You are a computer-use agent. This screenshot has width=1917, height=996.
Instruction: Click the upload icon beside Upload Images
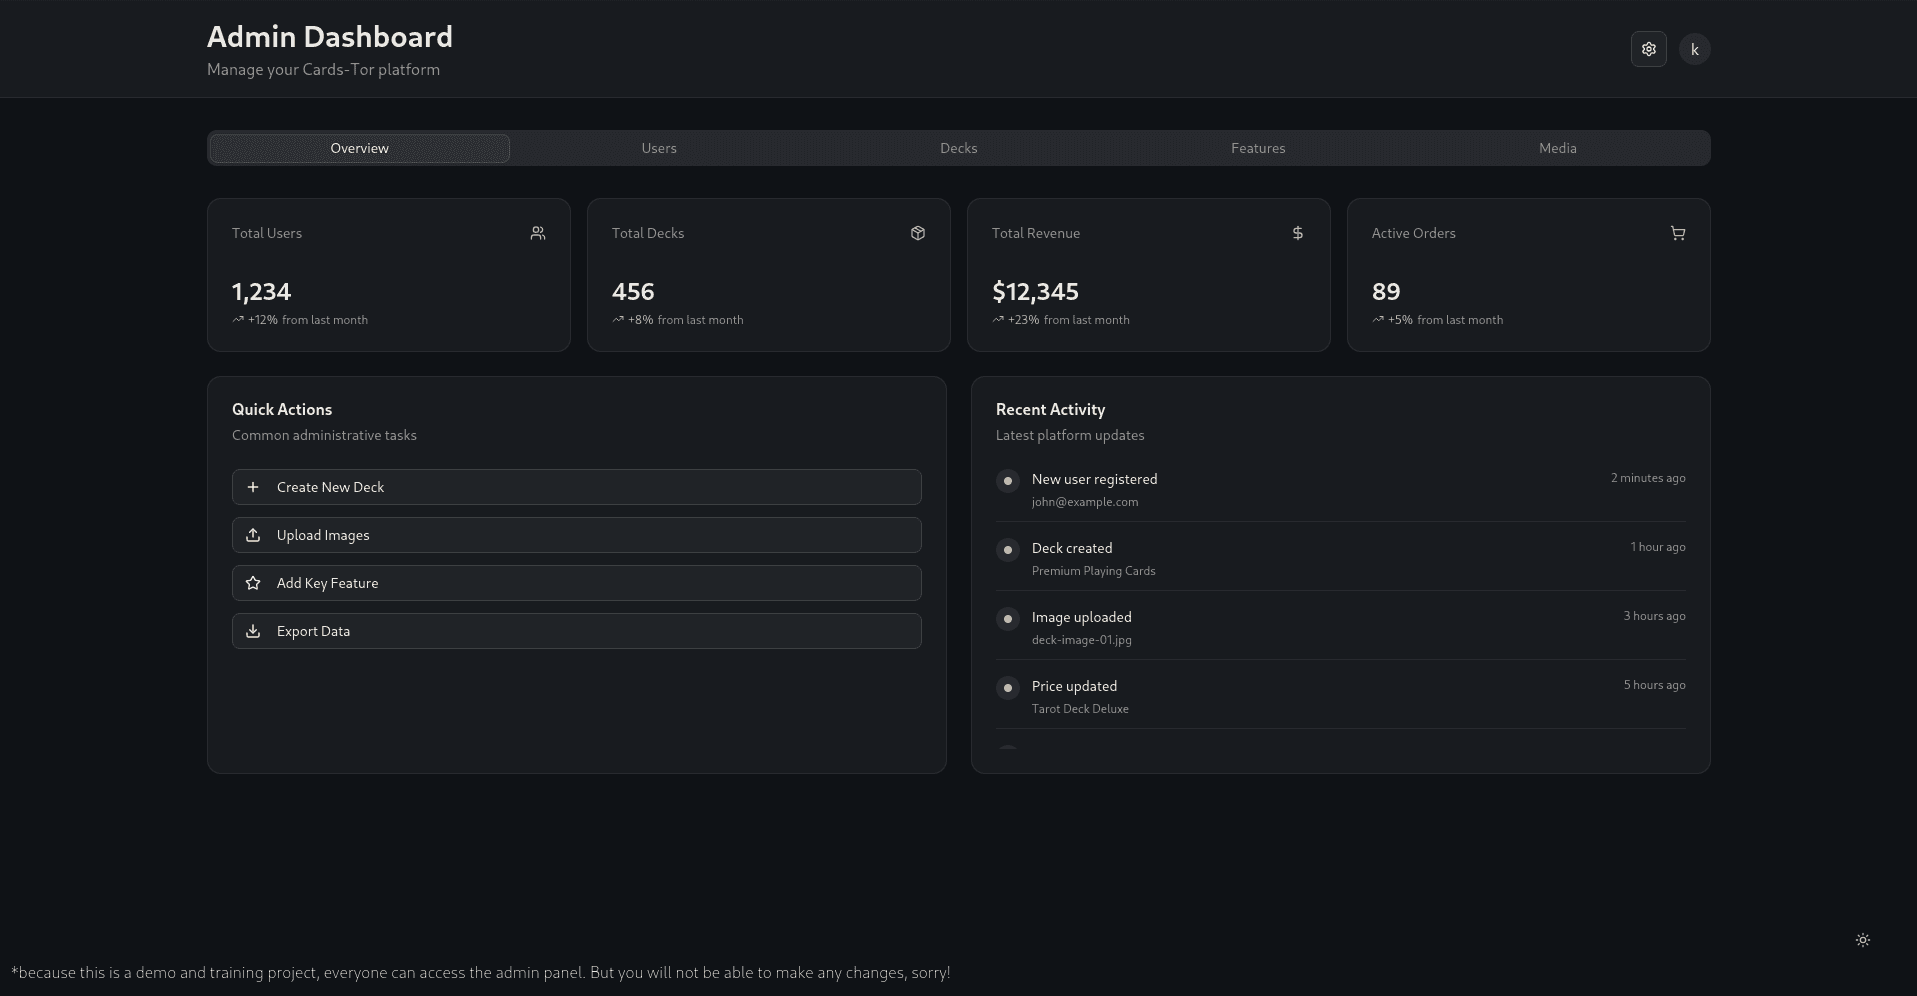pyautogui.click(x=253, y=535)
